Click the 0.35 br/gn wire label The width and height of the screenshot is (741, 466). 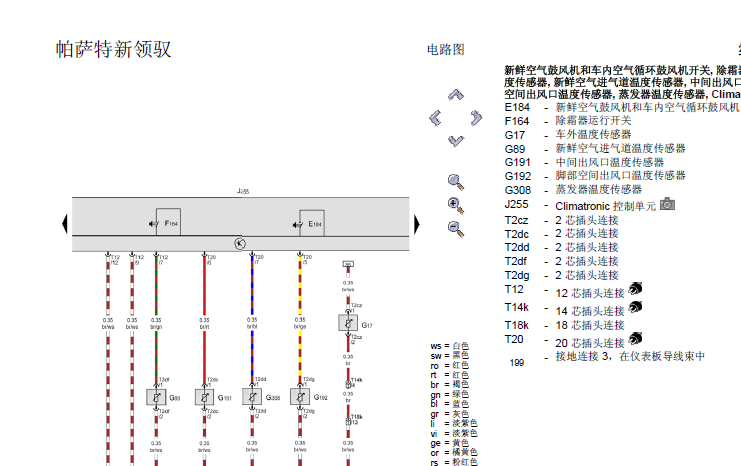(156, 323)
